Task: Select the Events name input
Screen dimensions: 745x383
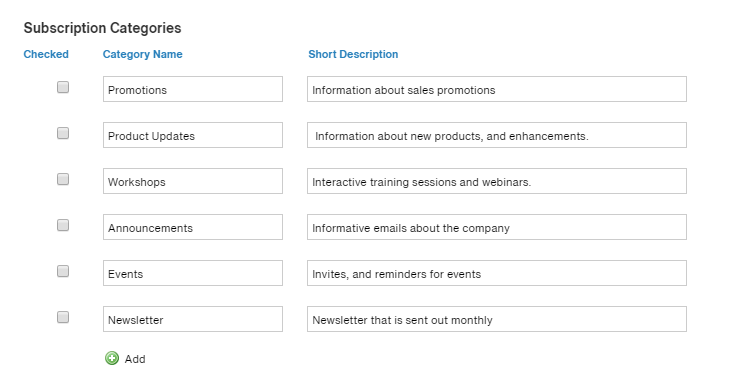Action: (x=193, y=273)
